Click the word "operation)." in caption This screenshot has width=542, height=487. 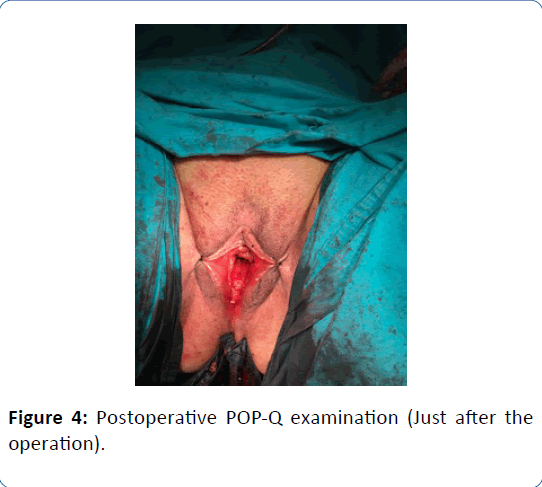coord(56,444)
